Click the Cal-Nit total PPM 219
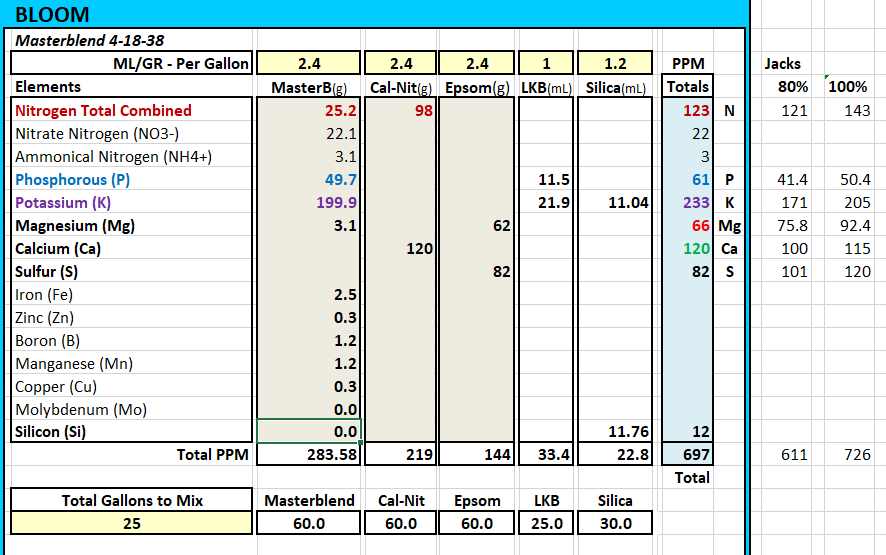 [419, 454]
